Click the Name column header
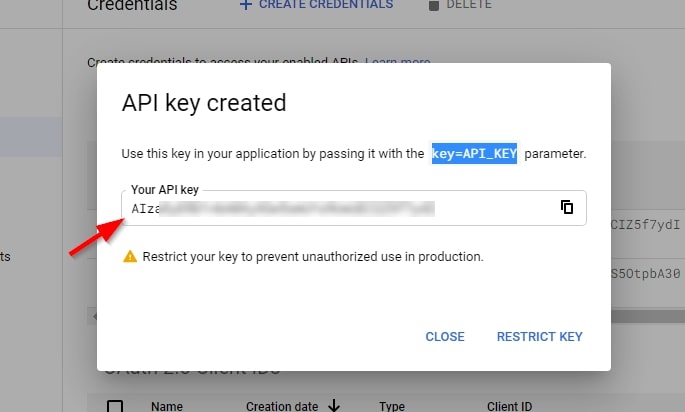The height and width of the screenshot is (412, 685). click(x=167, y=407)
